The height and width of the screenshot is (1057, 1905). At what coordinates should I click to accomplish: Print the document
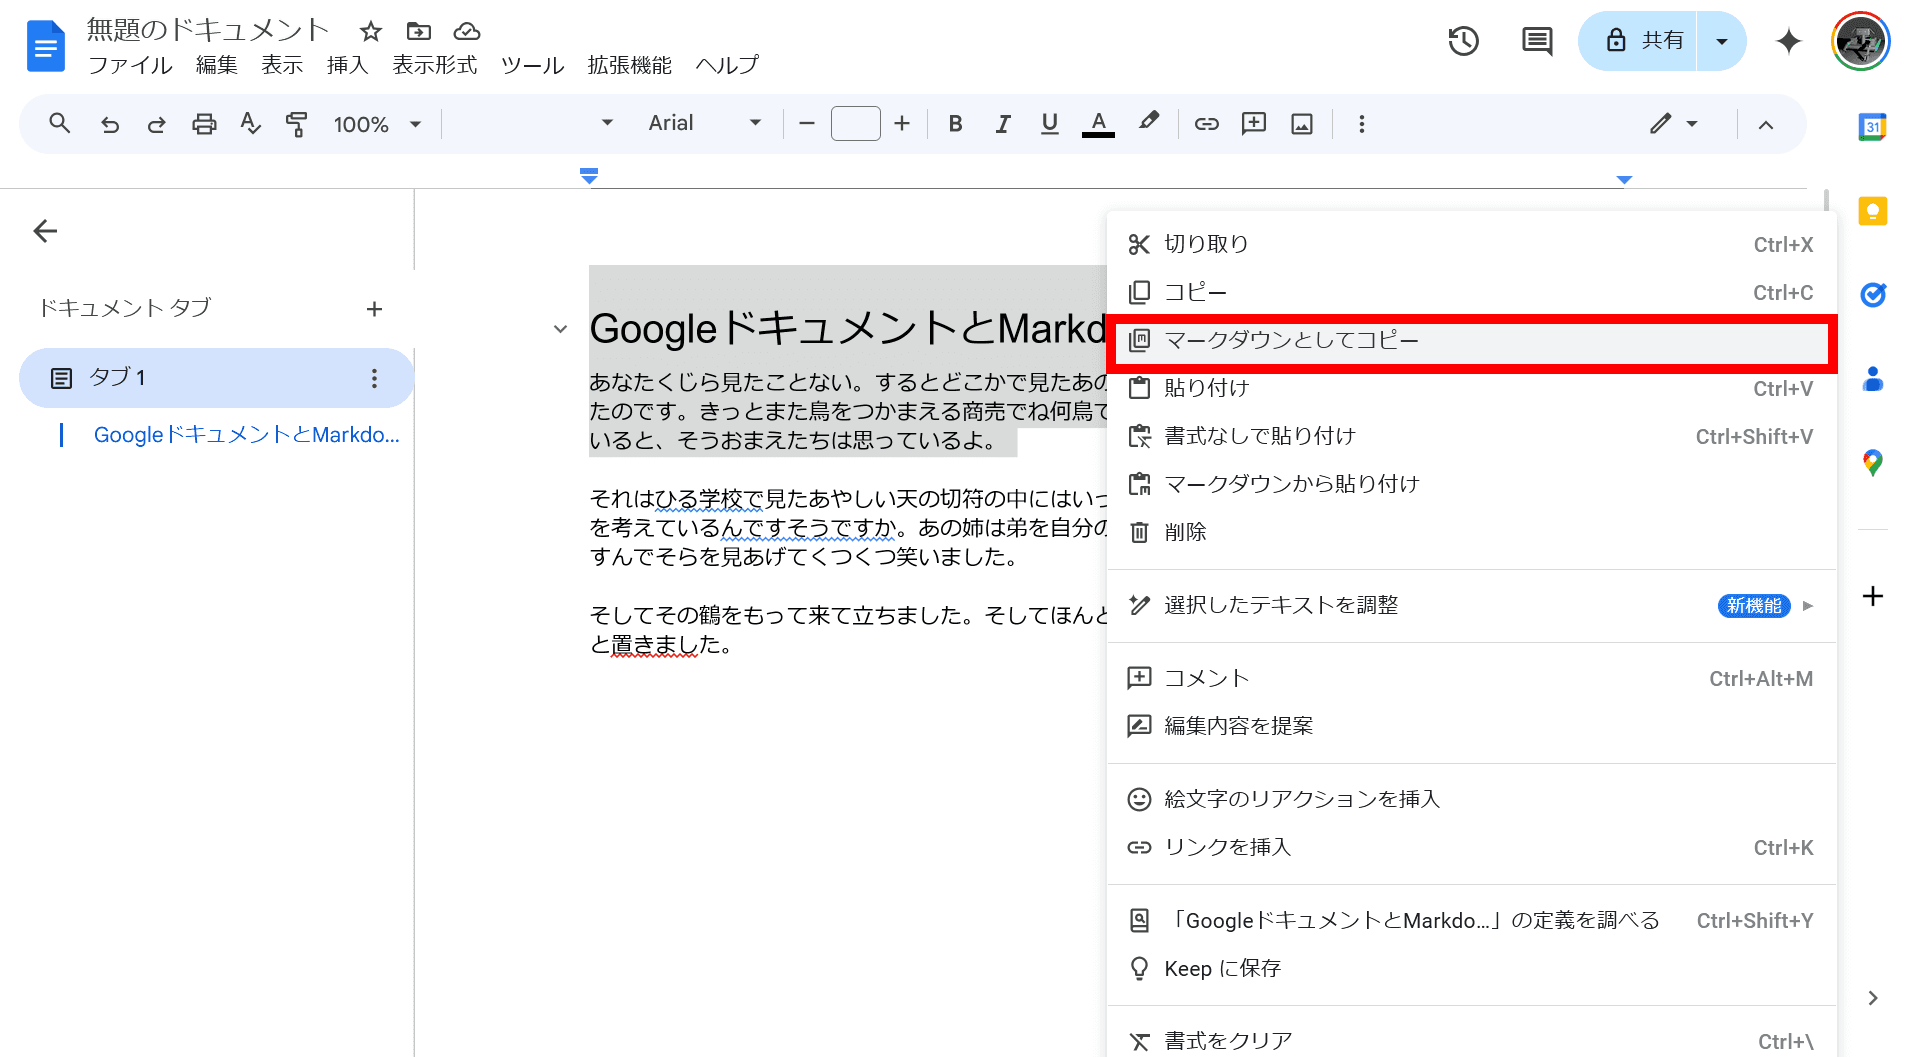(204, 124)
